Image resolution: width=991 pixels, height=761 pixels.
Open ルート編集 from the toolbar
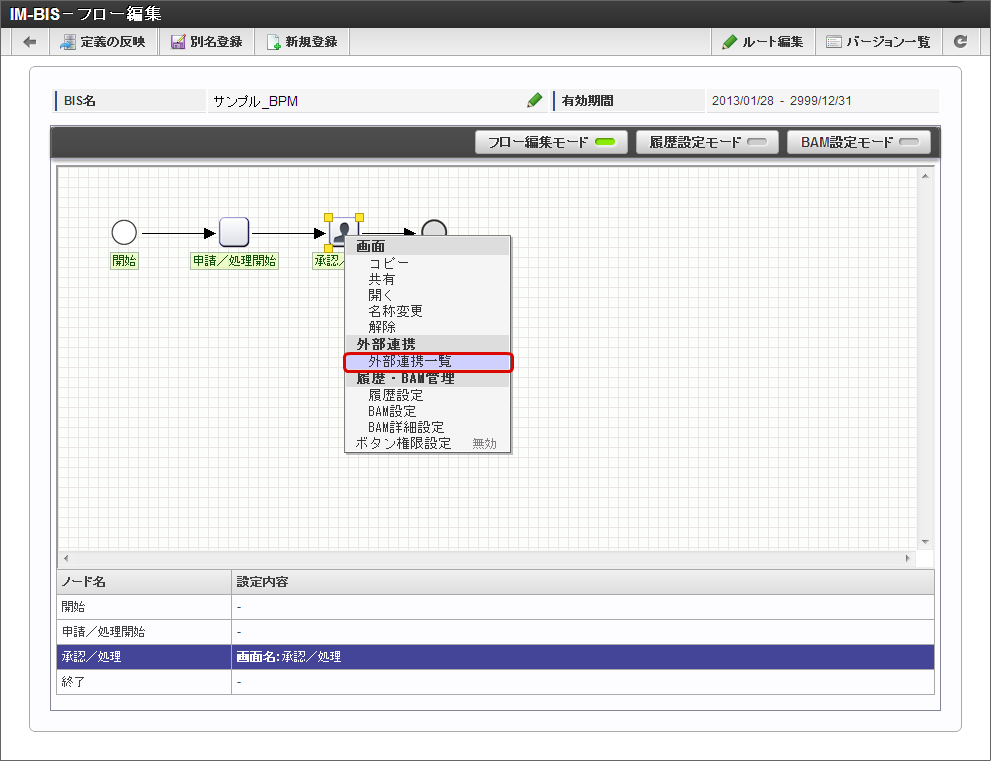point(763,42)
